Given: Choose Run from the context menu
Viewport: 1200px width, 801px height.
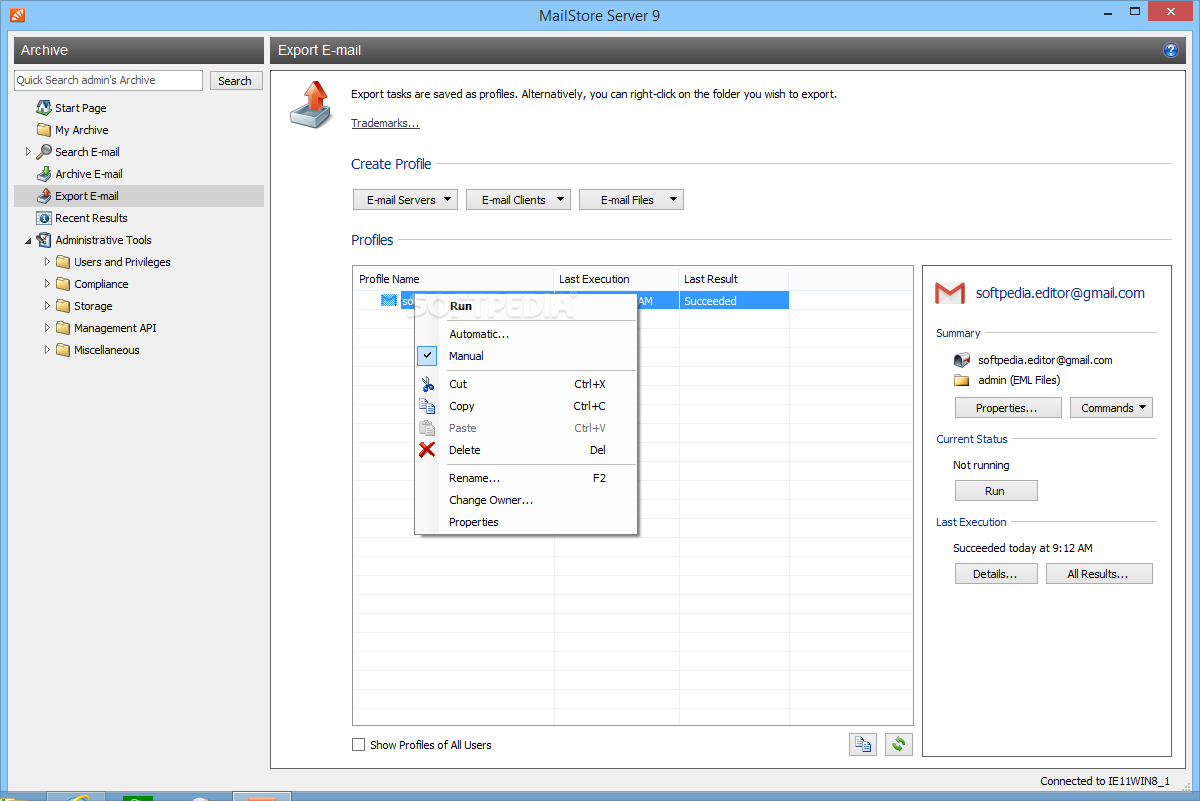Looking at the screenshot, I should [526, 306].
